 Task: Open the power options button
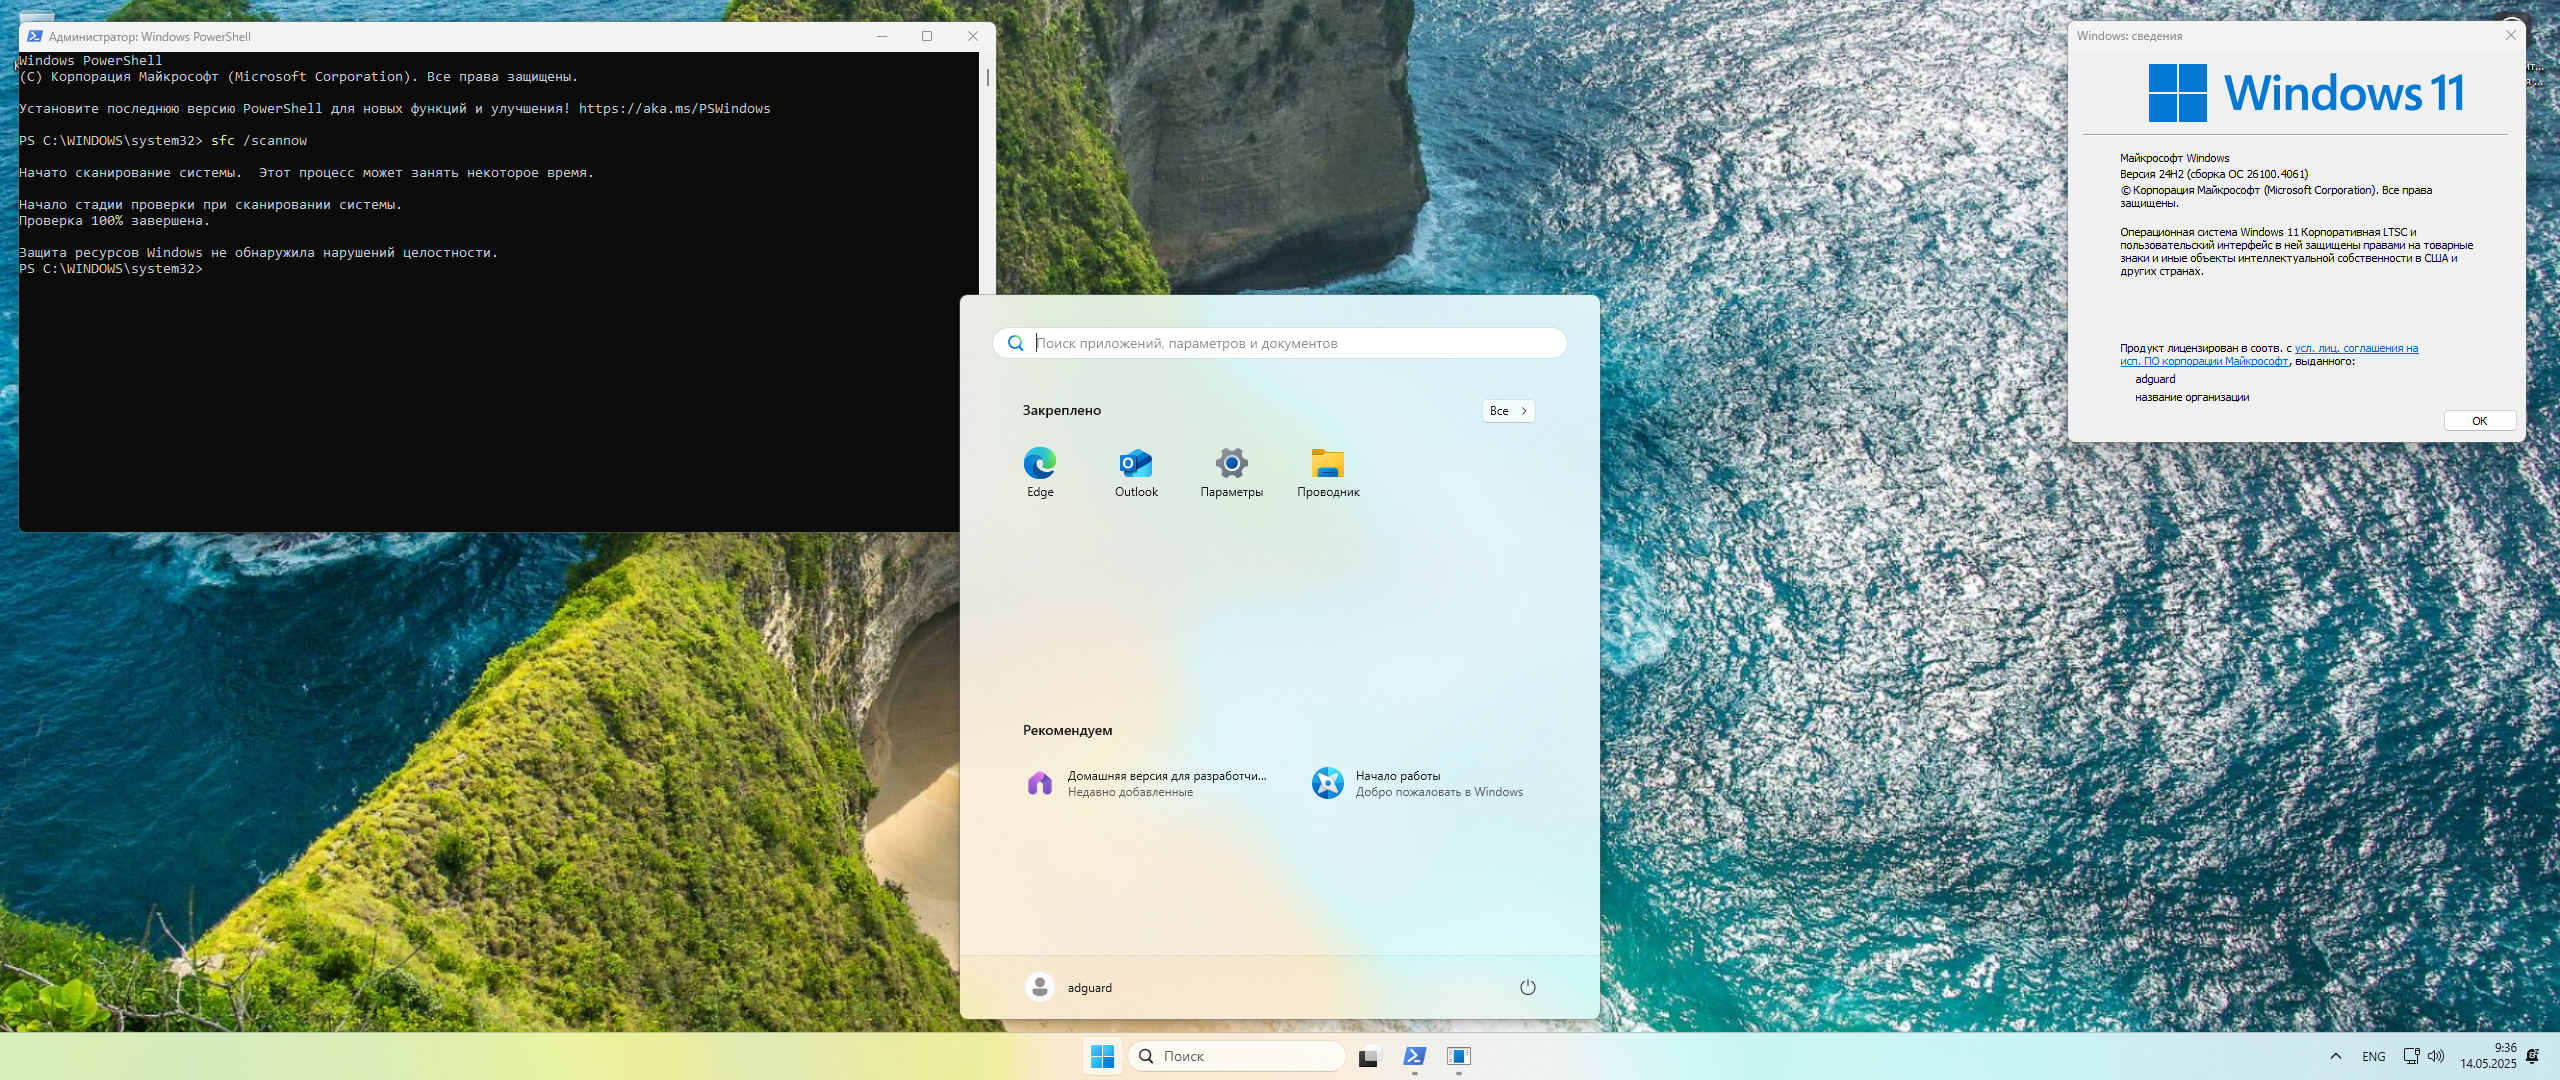(x=1528, y=987)
